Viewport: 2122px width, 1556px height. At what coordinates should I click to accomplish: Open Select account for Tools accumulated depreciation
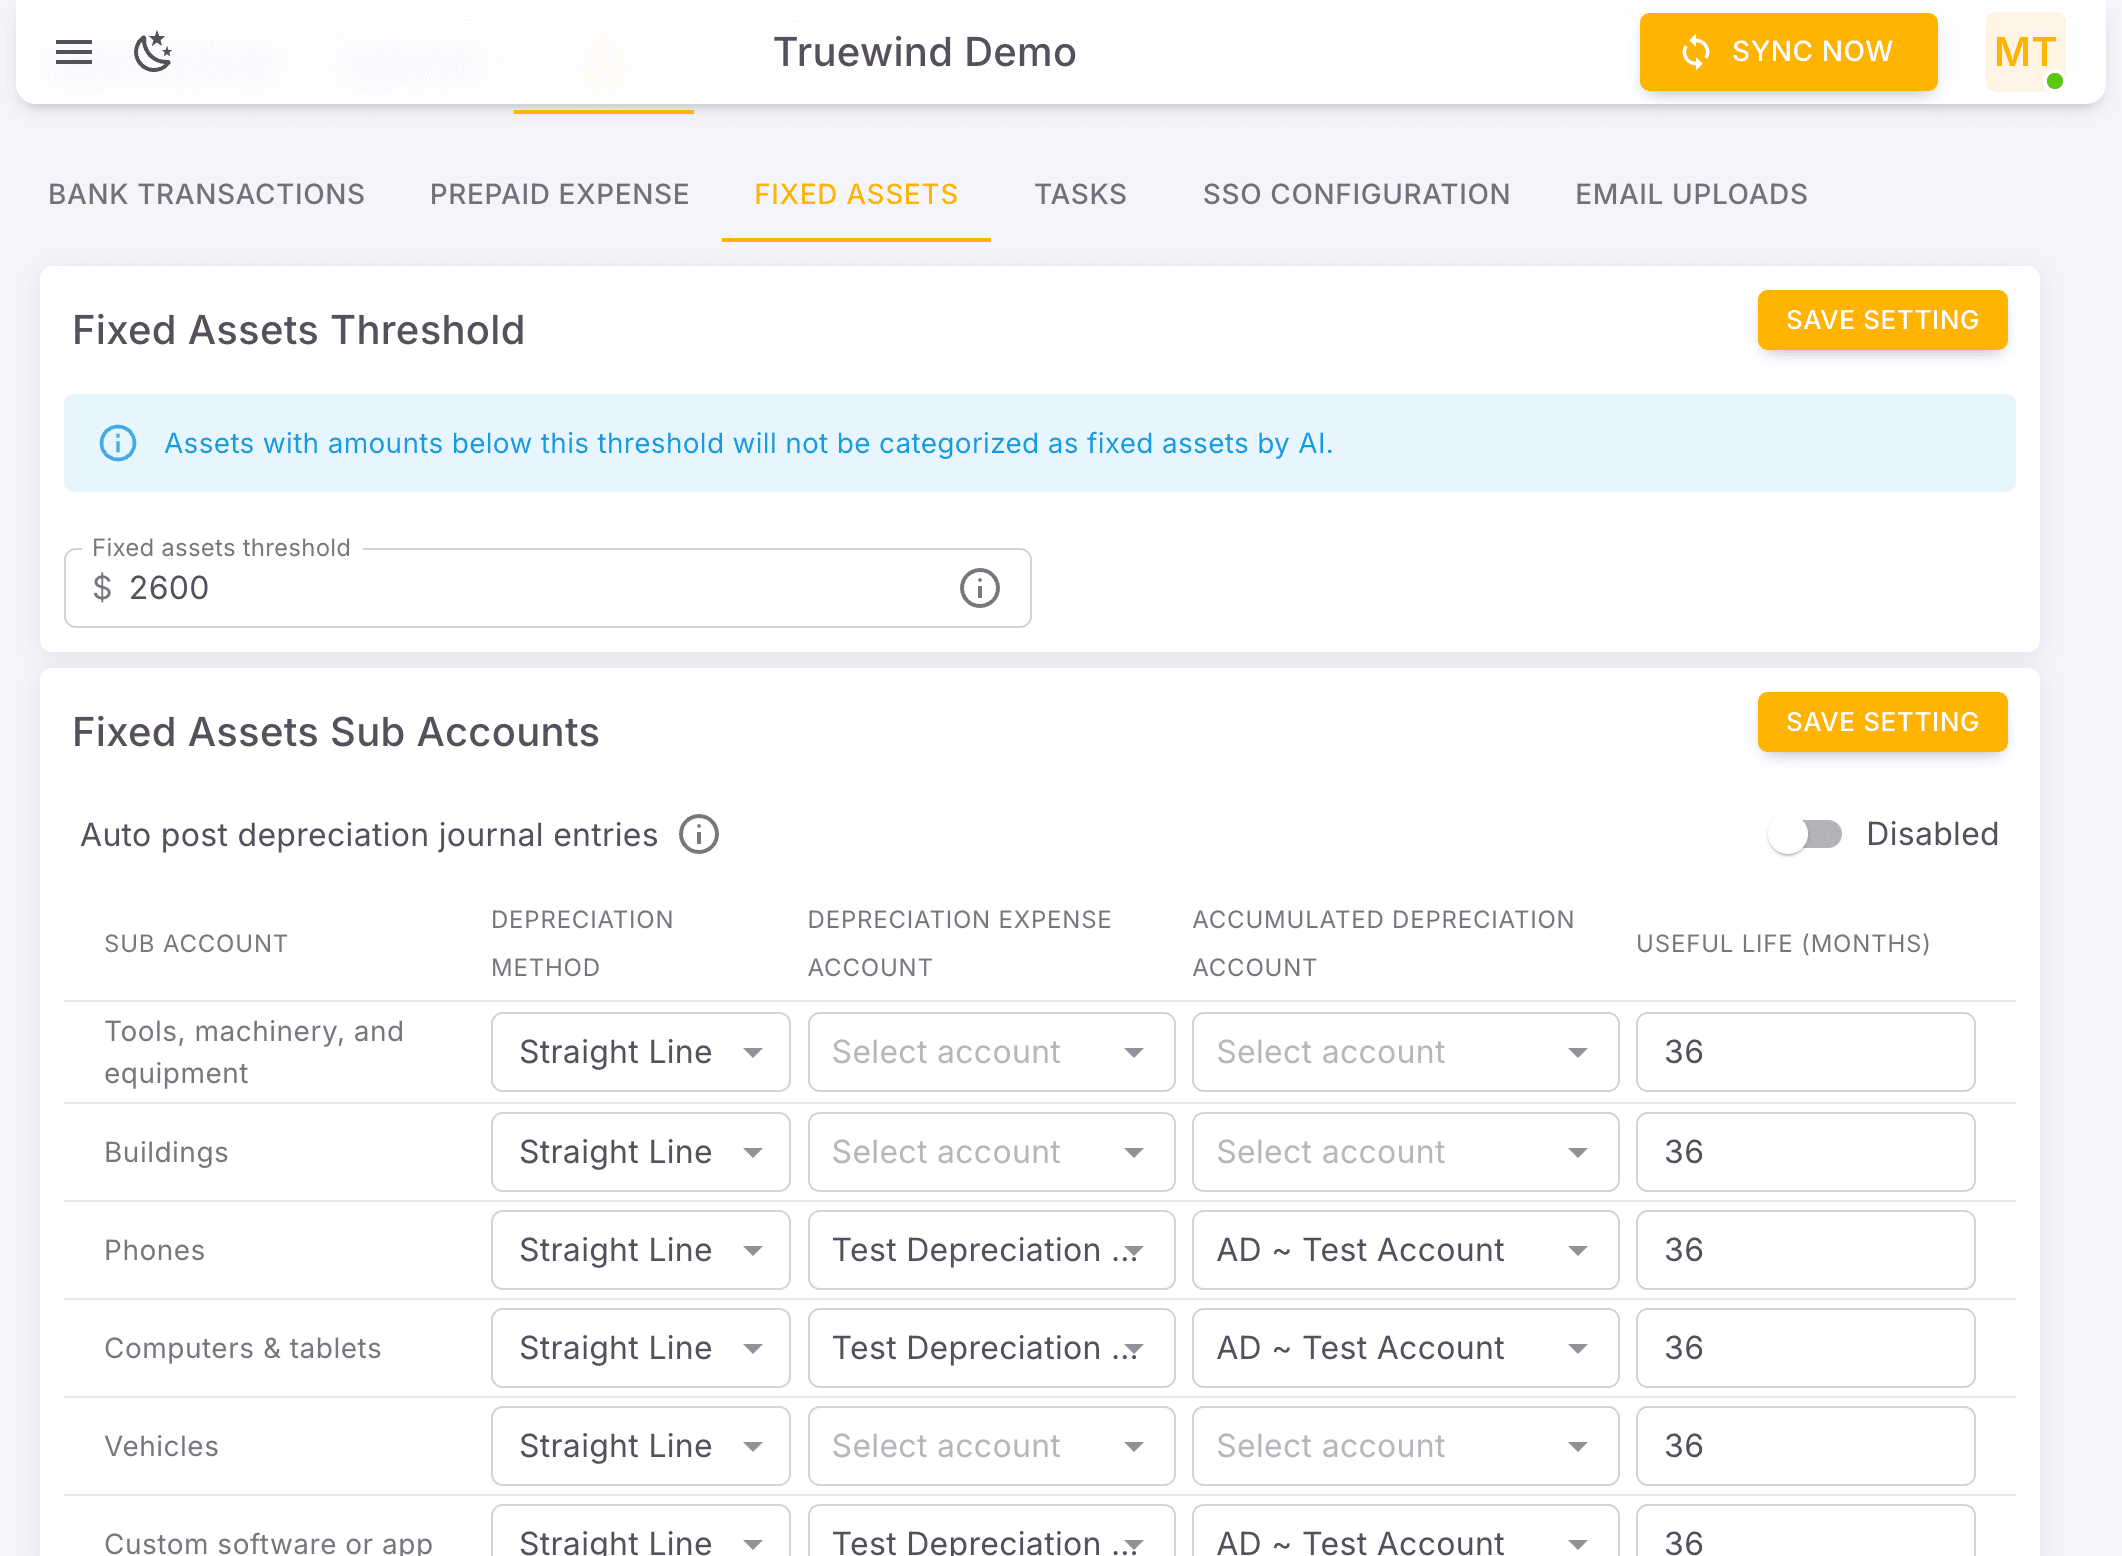coord(1403,1052)
